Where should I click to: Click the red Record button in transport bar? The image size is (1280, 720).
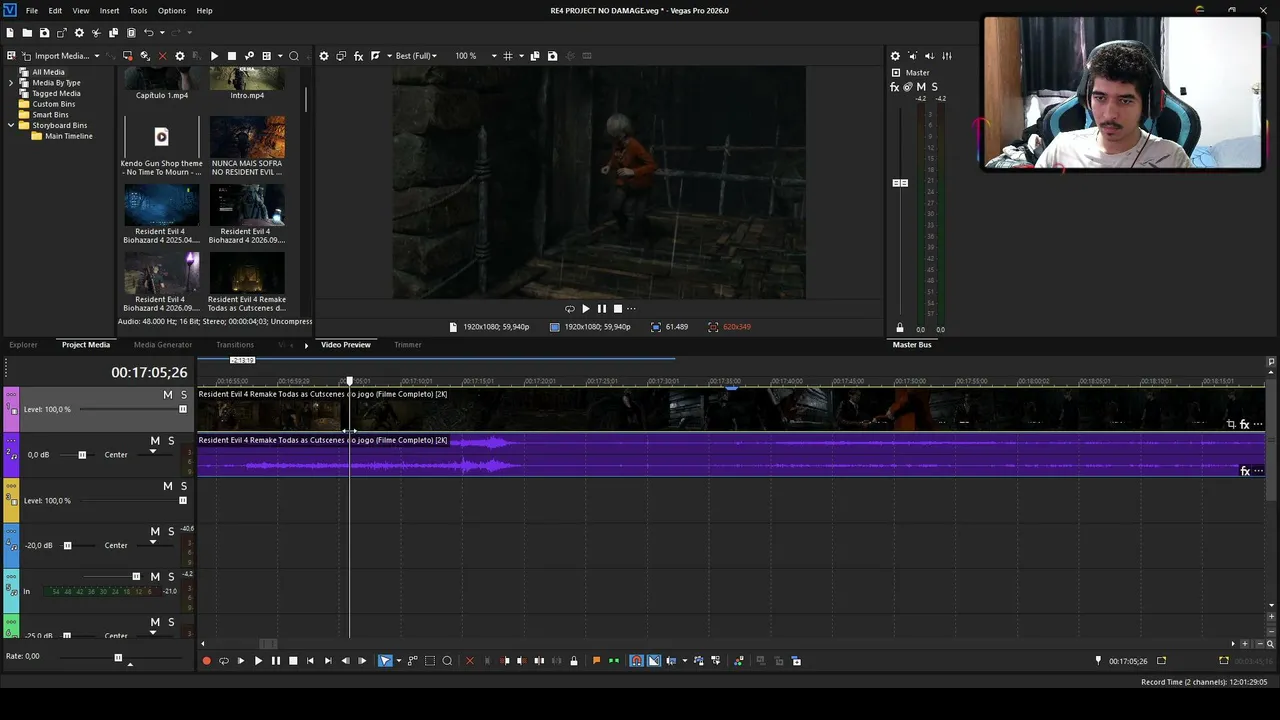[x=207, y=661]
